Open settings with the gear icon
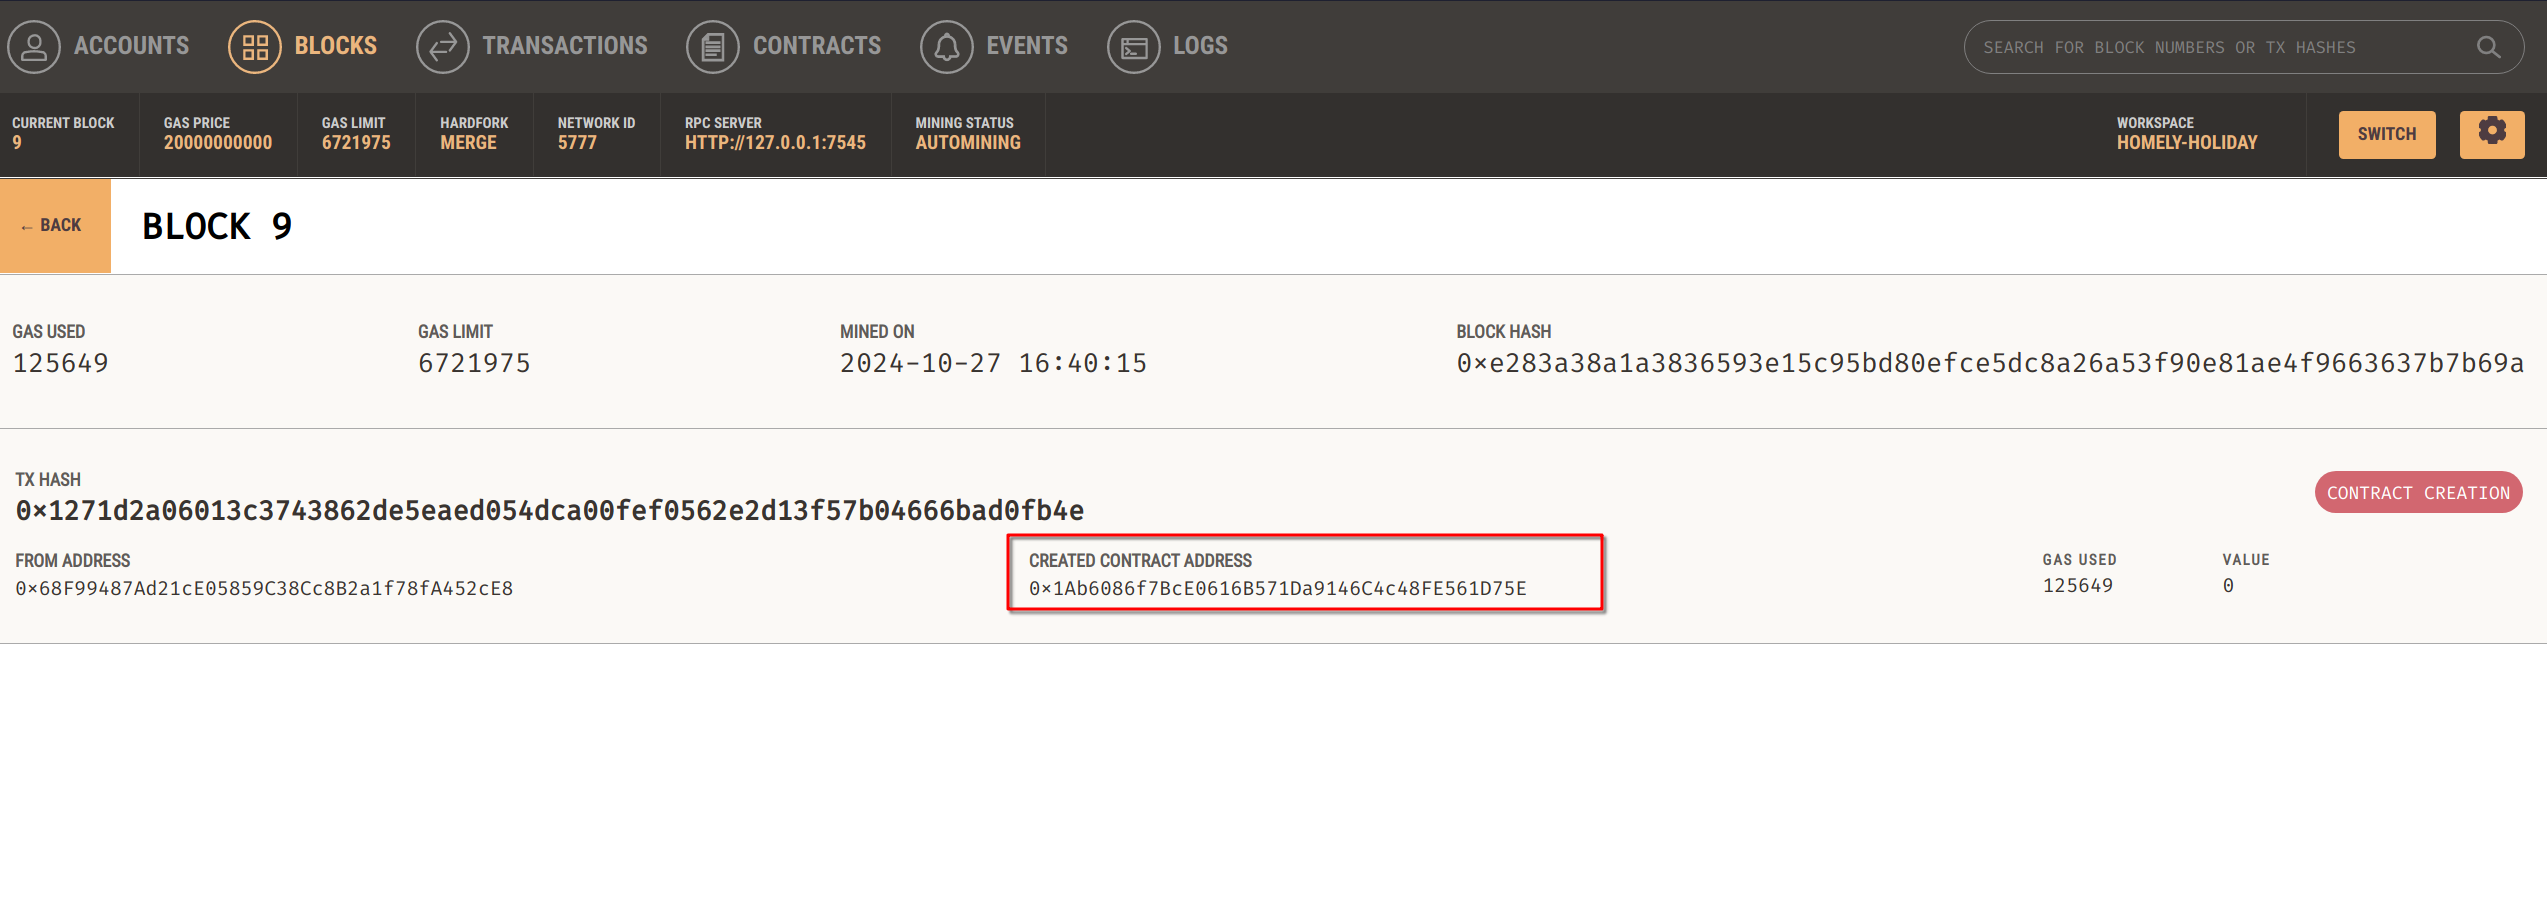This screenshot has width=2547, height=915. [2491, 134]
